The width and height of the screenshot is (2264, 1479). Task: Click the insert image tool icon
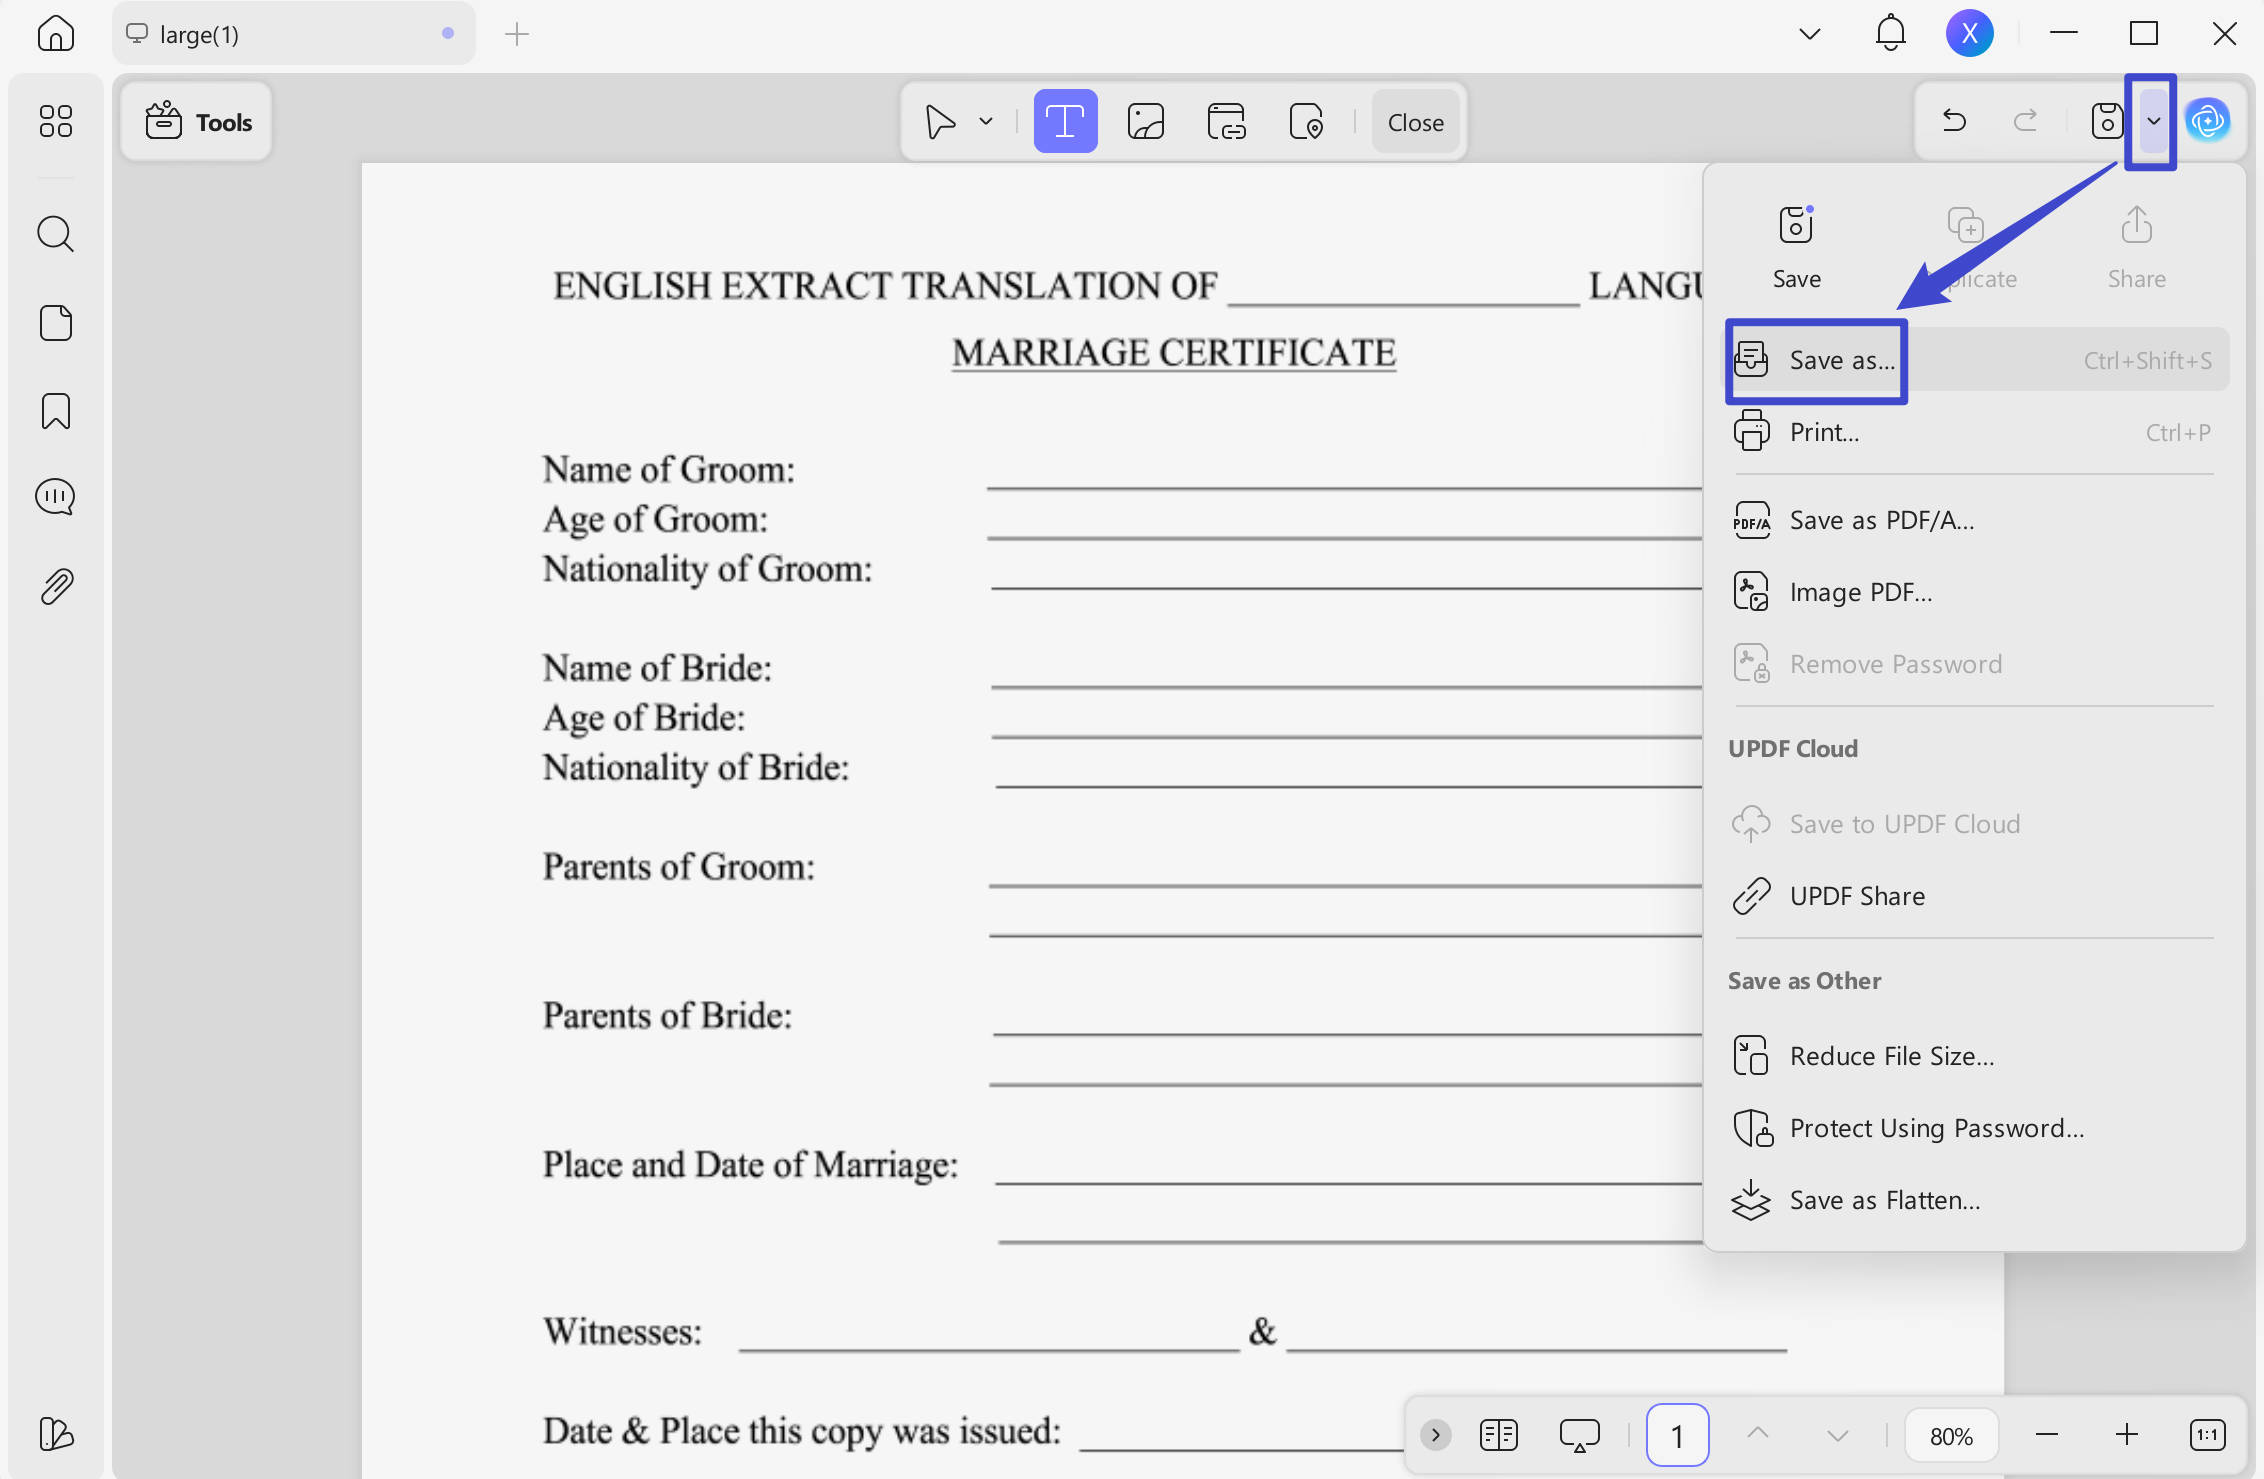(1146, 122)
